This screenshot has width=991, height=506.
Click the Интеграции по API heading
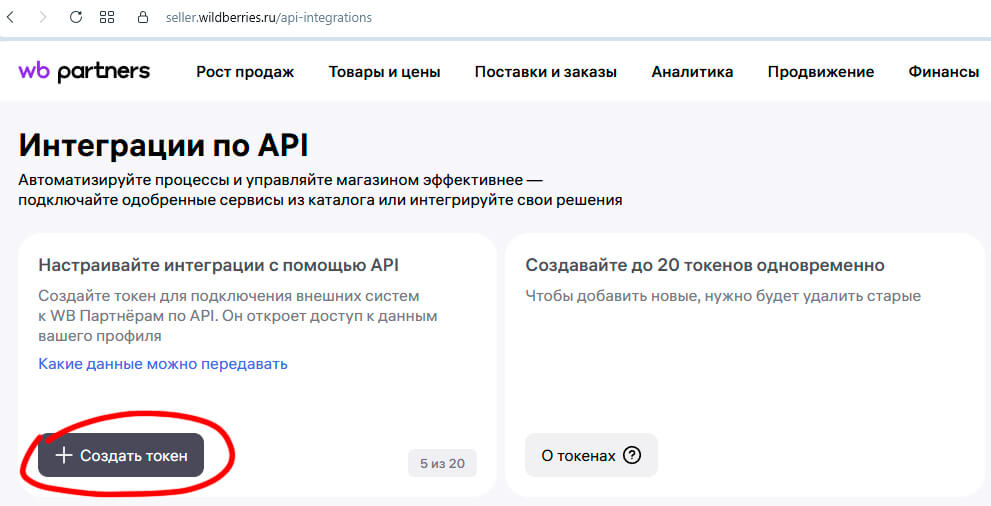[163, 145]
